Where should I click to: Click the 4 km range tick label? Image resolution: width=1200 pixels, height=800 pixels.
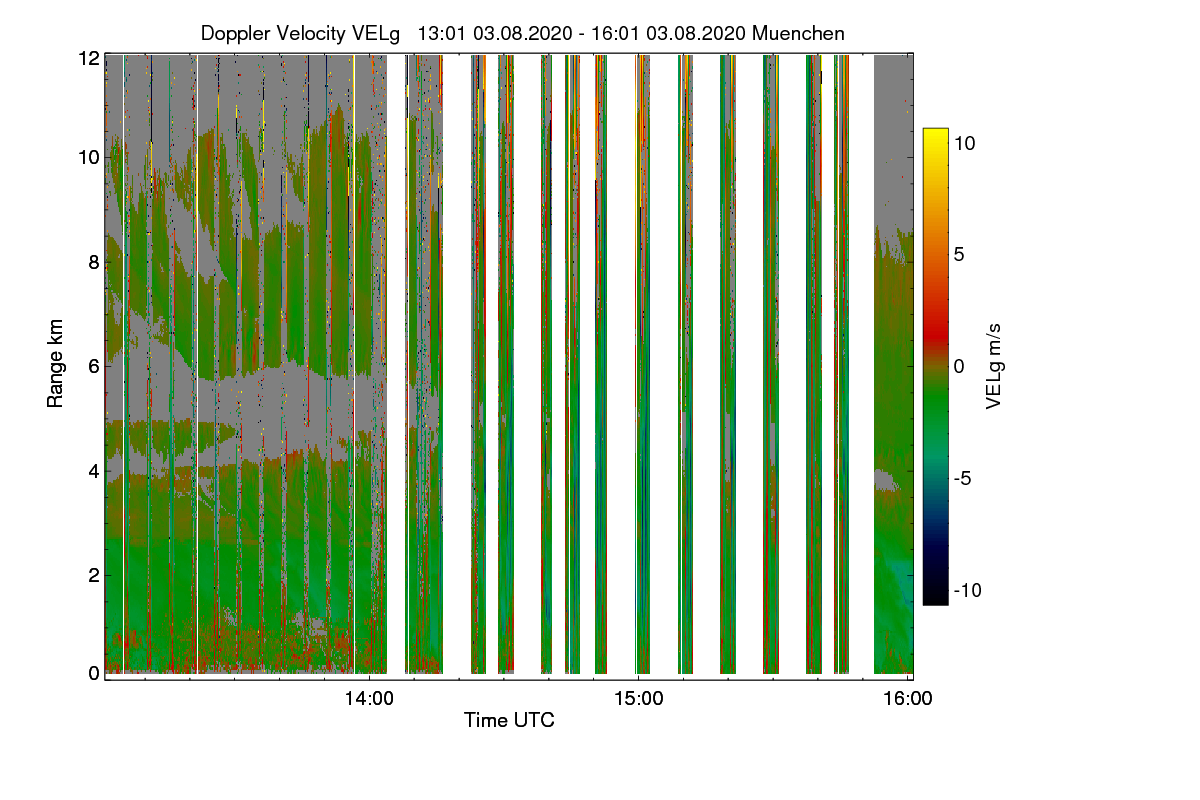coord(94,470)
